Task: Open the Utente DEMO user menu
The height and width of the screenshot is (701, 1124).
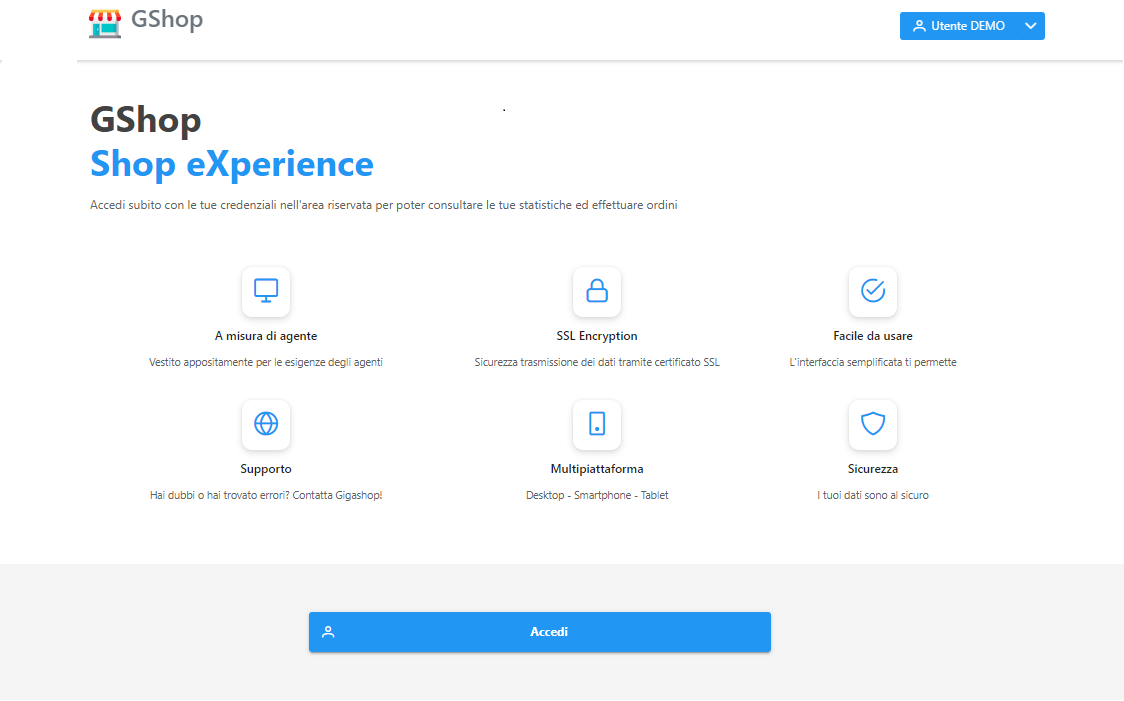Action: click(x=967, y=26)
